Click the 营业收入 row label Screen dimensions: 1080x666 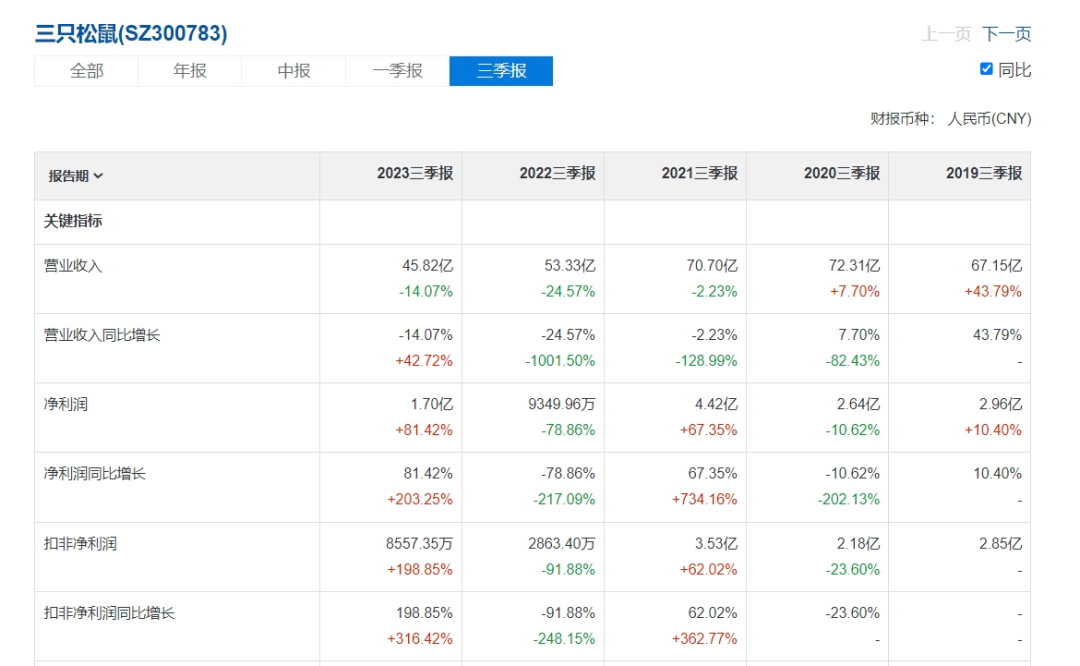click(73, 266)
